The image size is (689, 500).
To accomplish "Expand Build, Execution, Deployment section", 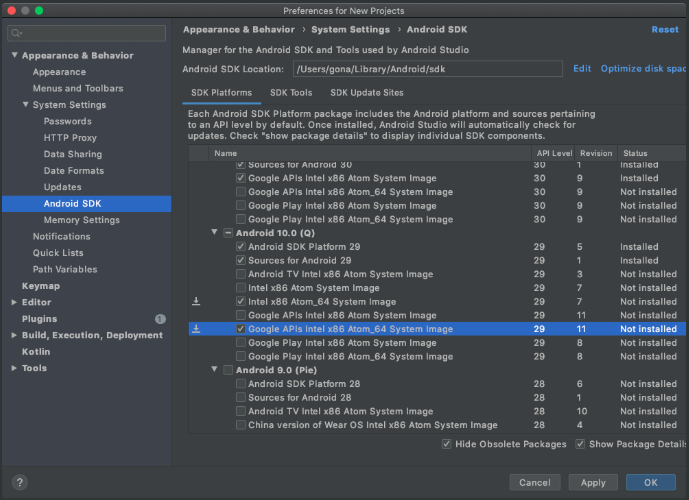I will tap(14, 335).
